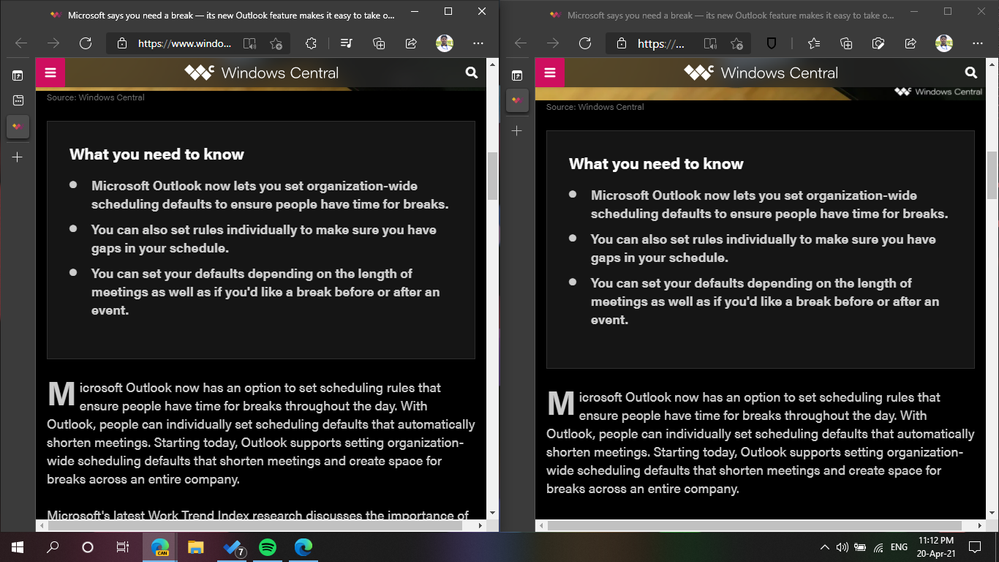Screen dimensions: 999x562
Task: Click the shield icon in right browser toolbar
Action: pos(772,43)
